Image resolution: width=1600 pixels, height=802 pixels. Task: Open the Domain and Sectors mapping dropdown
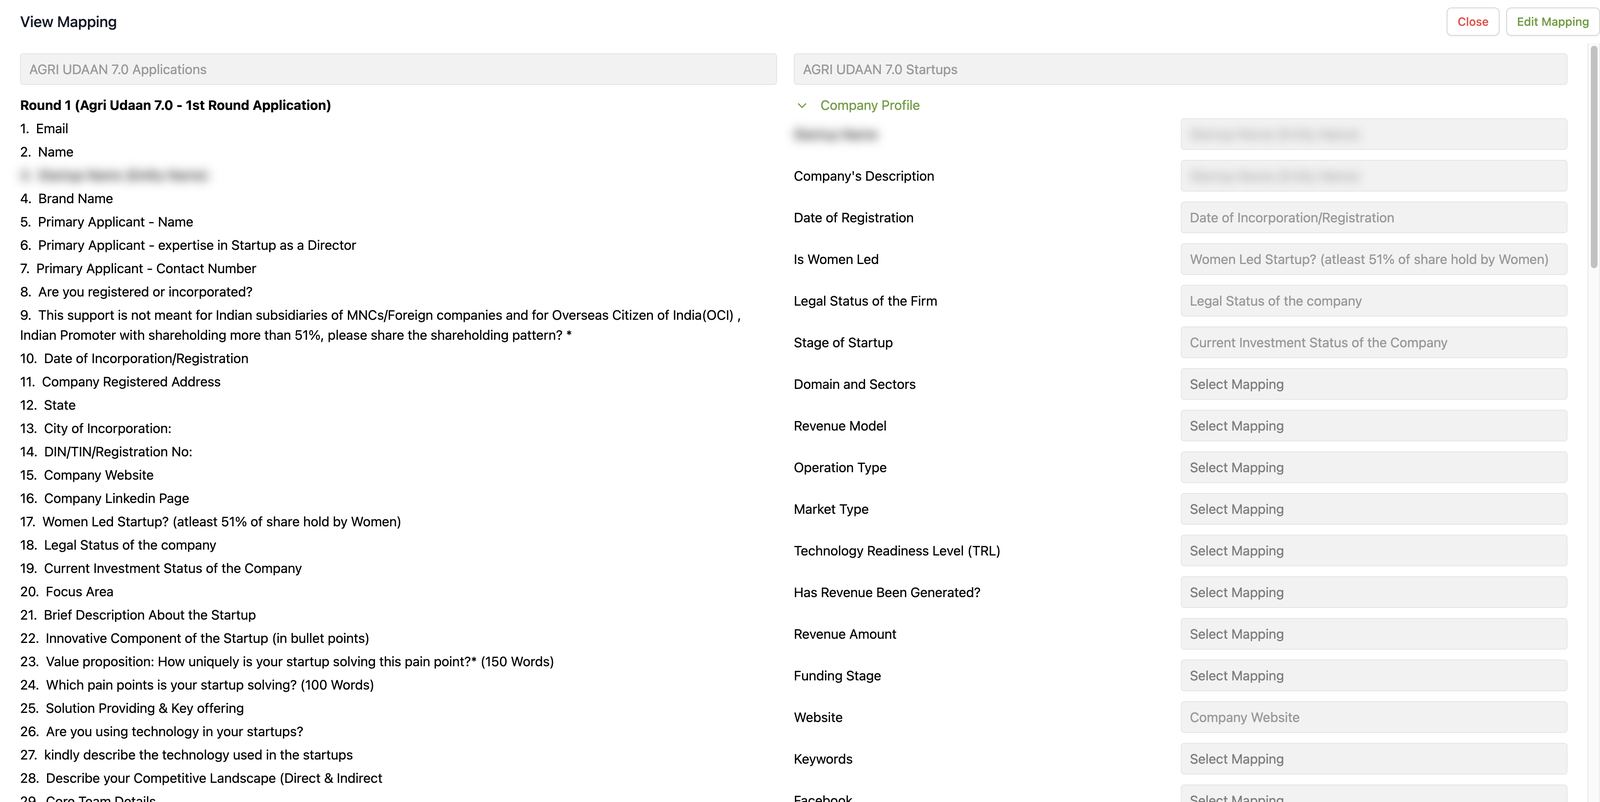point(1373,384)
